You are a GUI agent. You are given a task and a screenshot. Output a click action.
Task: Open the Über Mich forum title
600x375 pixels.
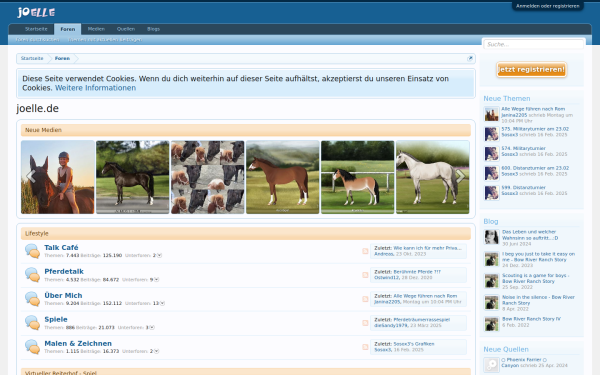click(63, 295)
